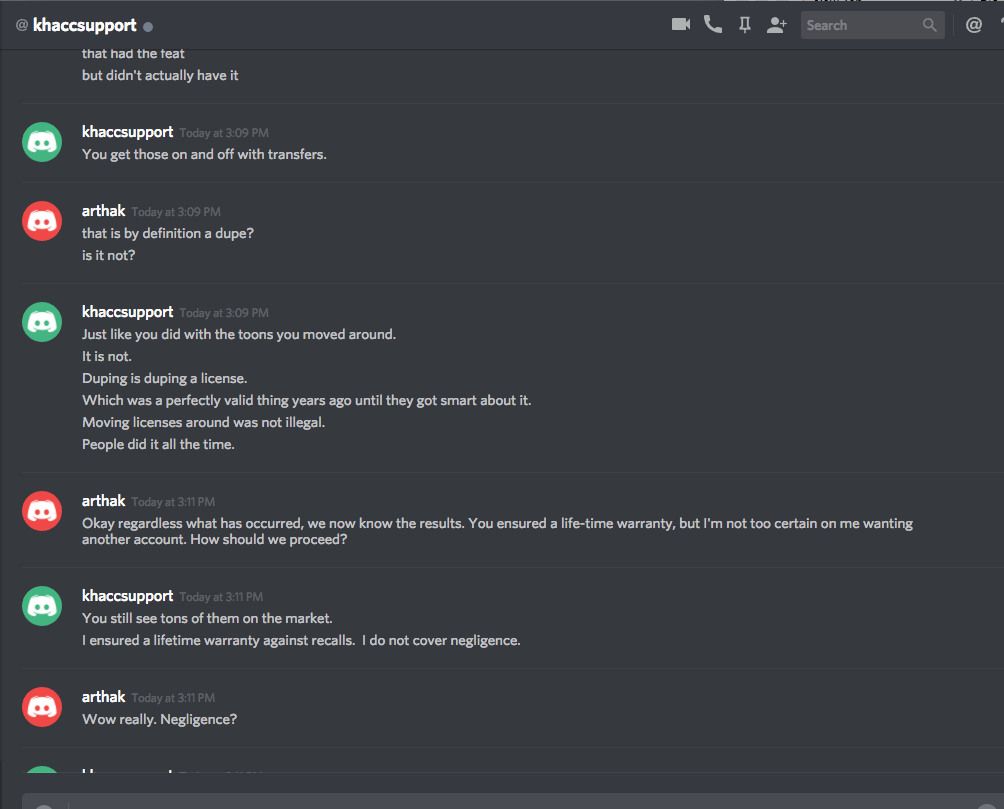Open khaccsupport username on 'toons' message
The image size is (1004, 809).
(x=127, y=312)
